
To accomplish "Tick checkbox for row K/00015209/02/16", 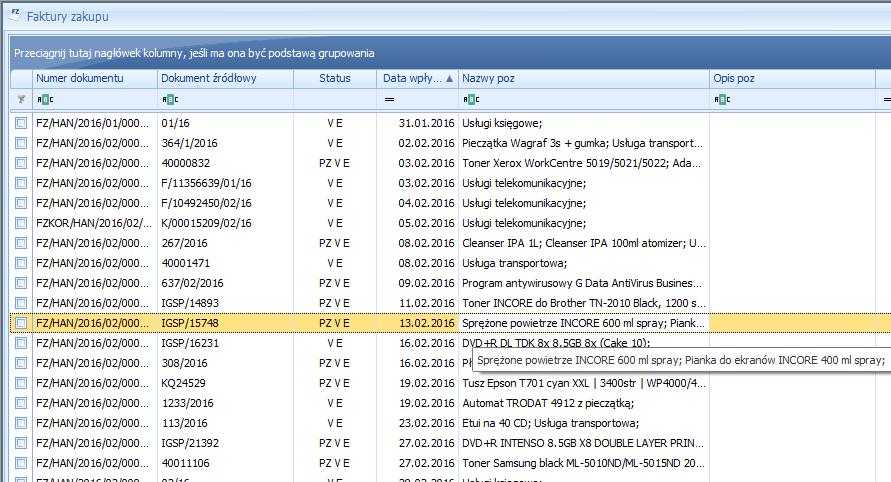I will click(x=21, y=223).
